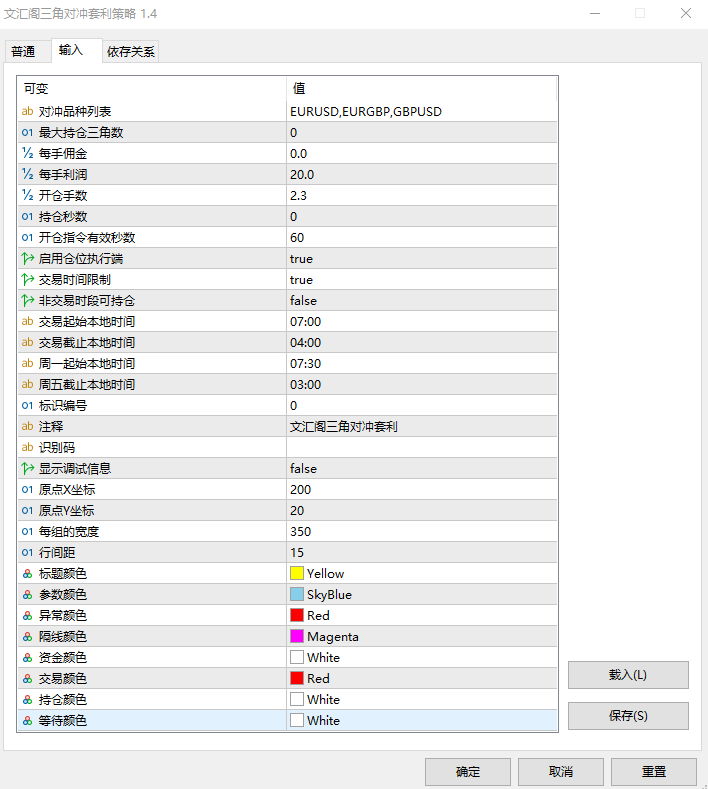Switch to the 普通 tab
The image size is (708, 789).
(x=24, y=52)
